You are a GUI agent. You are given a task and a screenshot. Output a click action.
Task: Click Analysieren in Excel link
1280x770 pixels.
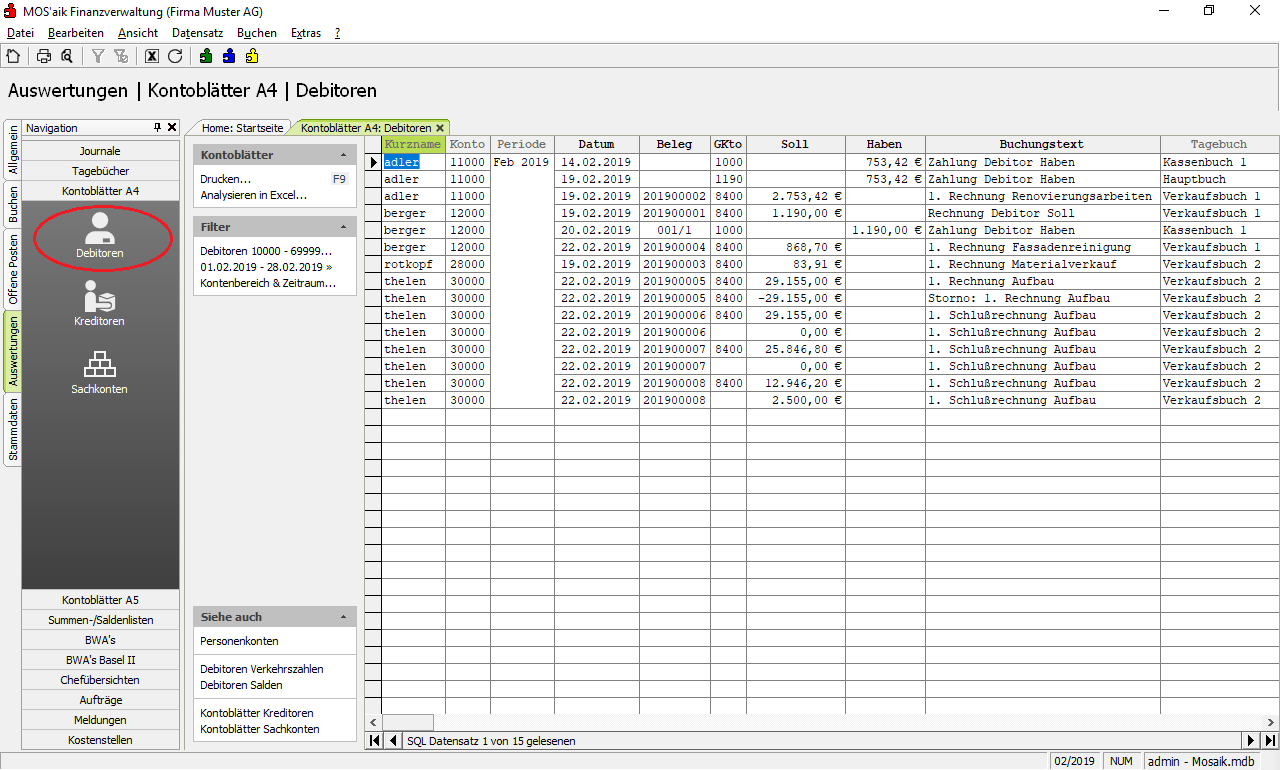(253, 195)
